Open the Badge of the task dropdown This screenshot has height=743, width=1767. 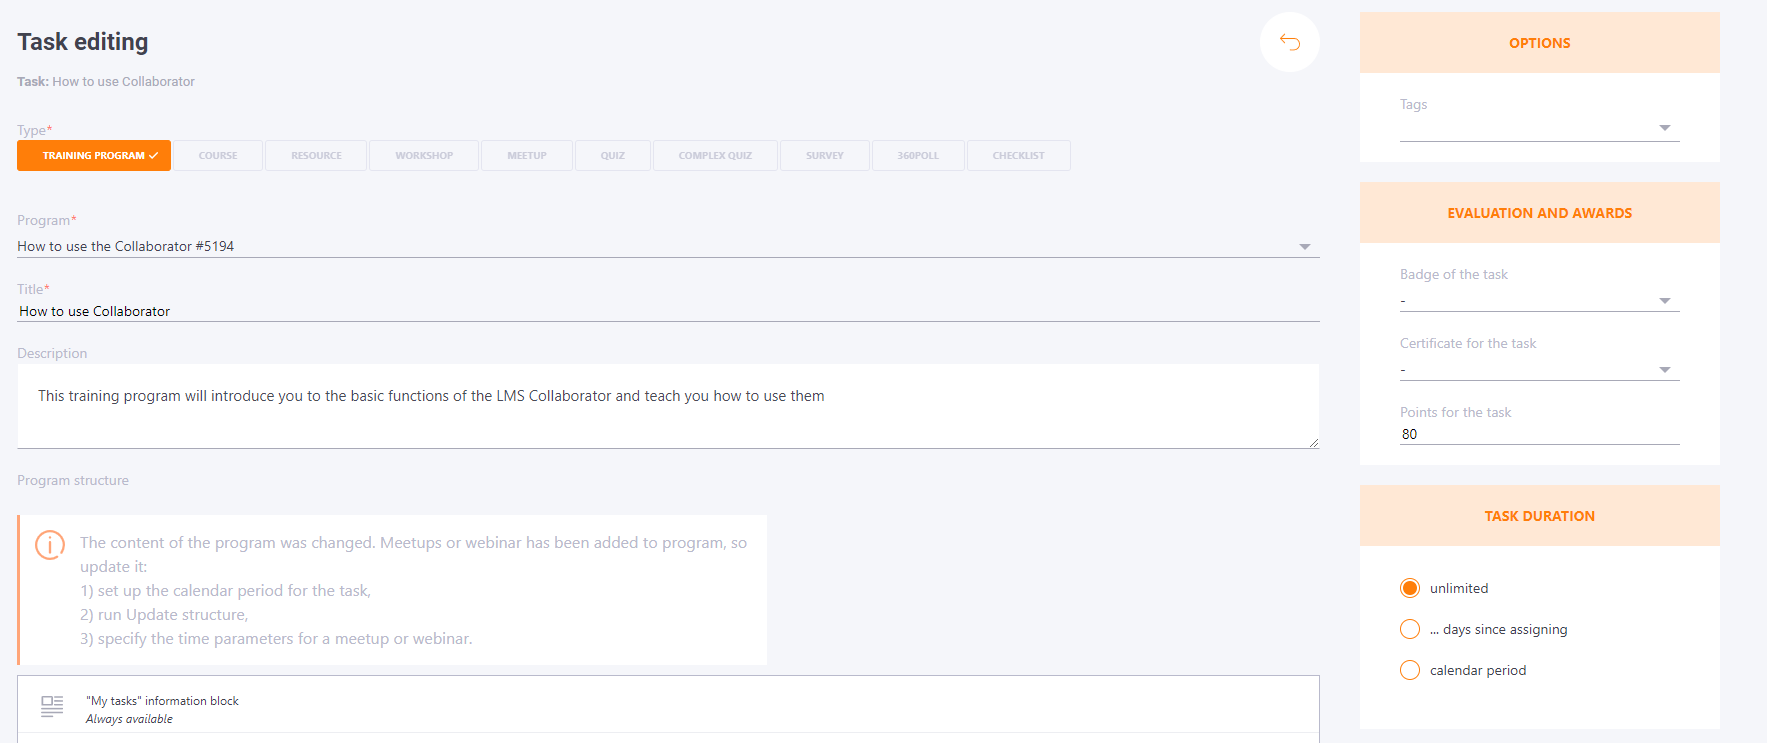coord(1539,300)
